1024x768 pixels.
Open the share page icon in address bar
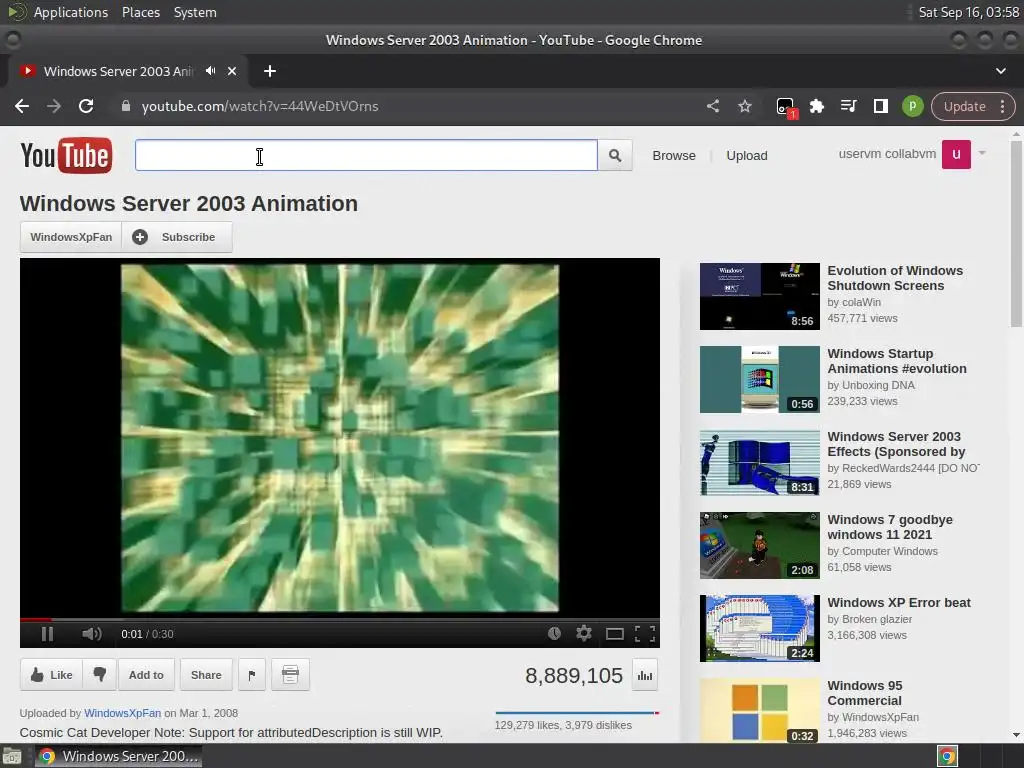pos(713,106)
